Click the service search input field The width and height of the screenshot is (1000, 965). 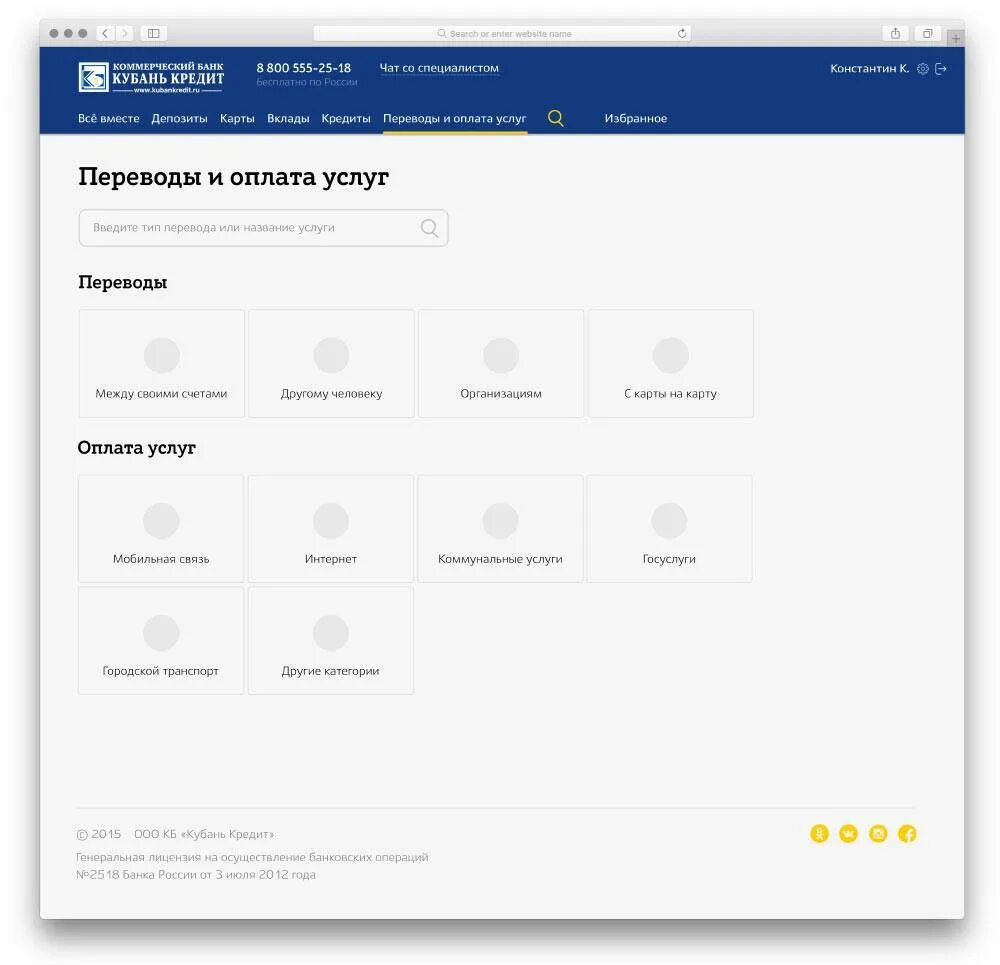pyautogui.click(x=263, y=228)
